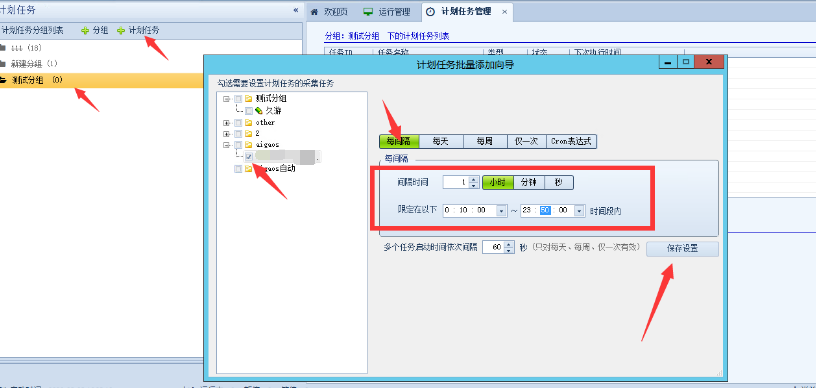Expand the tree node named 2
This screenshot has width=816, height=388.
pos(226,134)
